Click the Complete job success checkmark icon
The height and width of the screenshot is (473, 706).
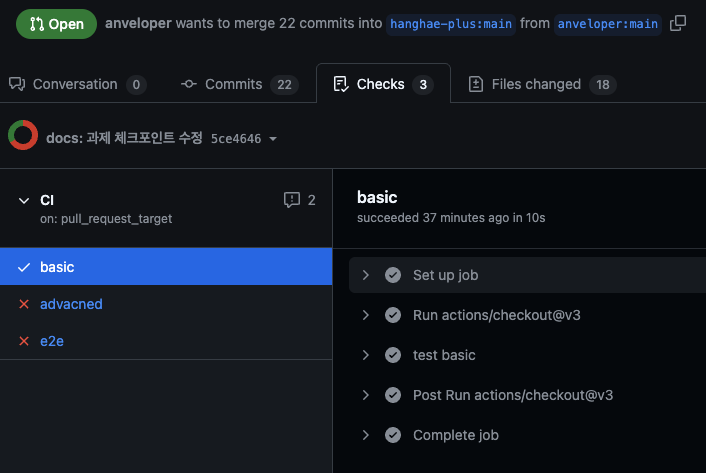tap(393, 435)
